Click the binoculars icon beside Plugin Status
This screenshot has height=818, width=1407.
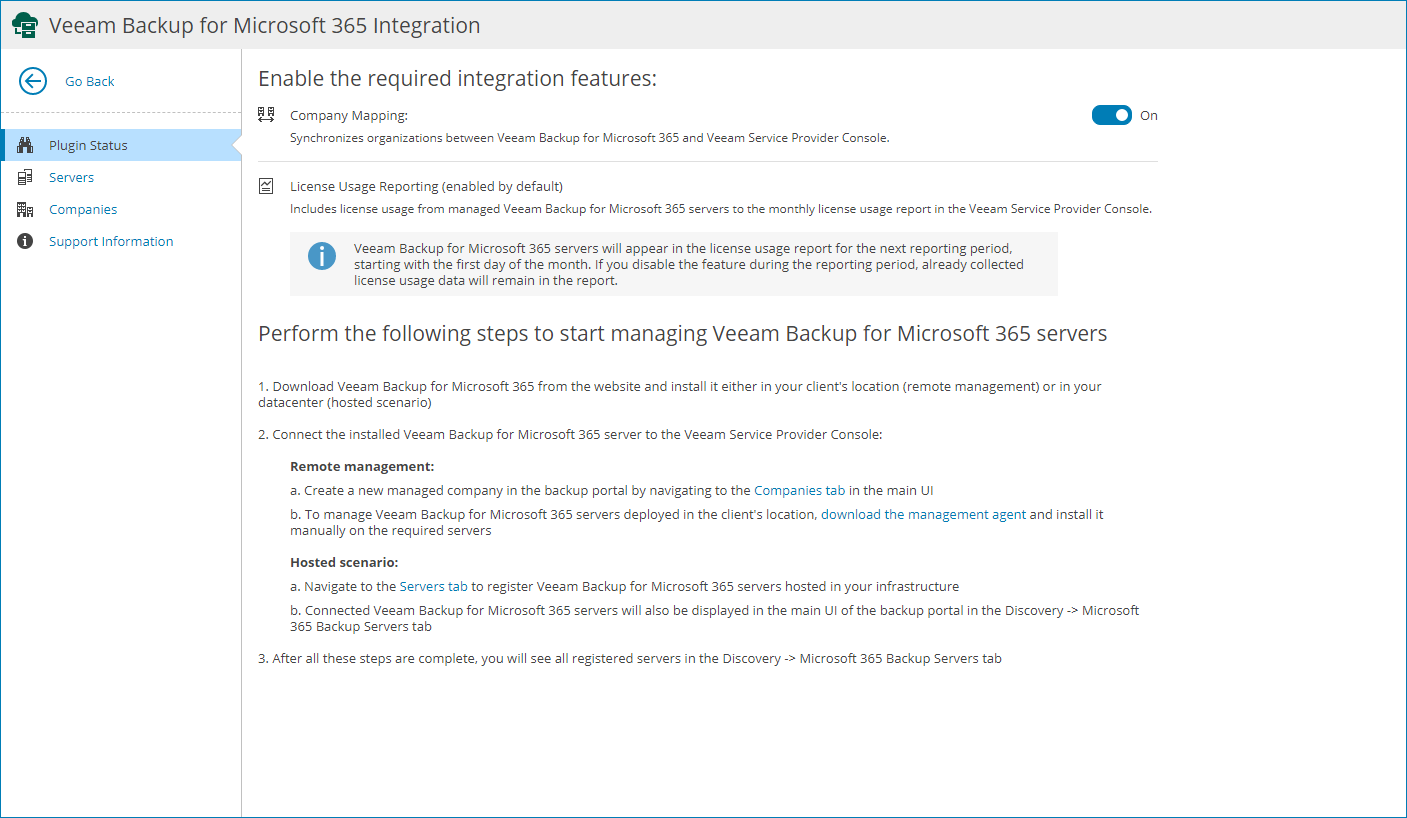click(x=26, y=145)
